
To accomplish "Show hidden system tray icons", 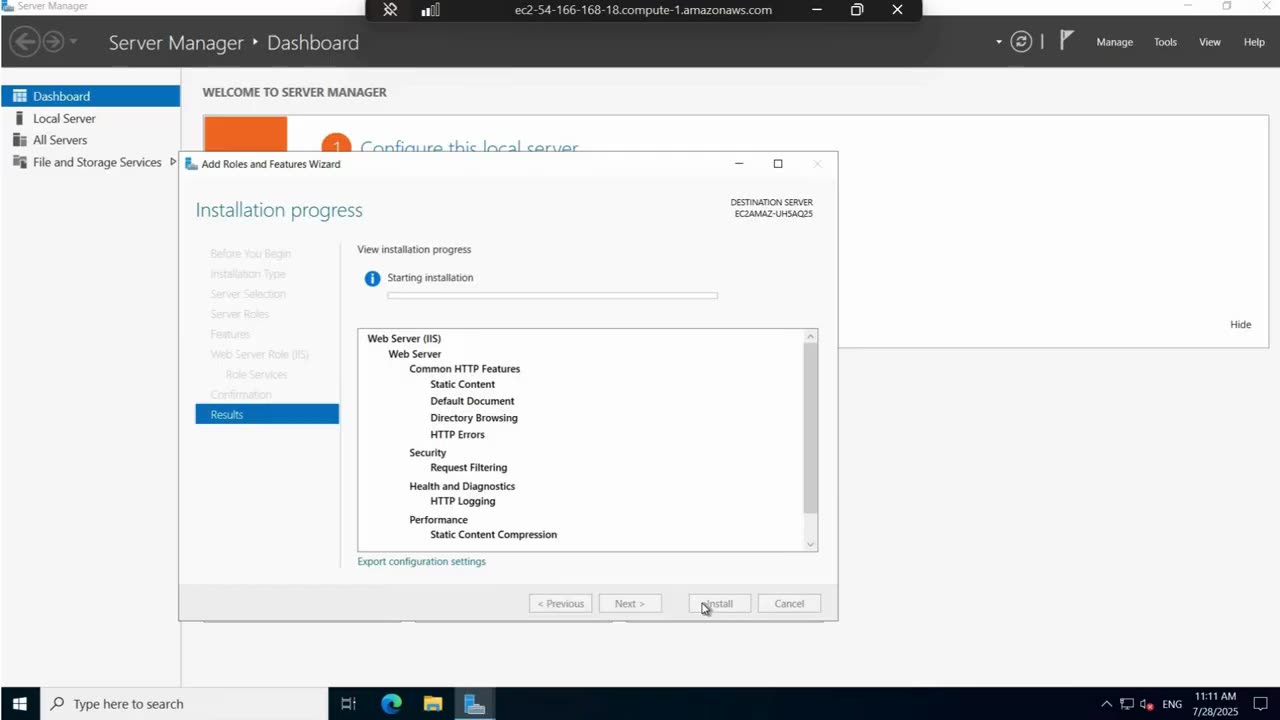I will pos(1106,704).
